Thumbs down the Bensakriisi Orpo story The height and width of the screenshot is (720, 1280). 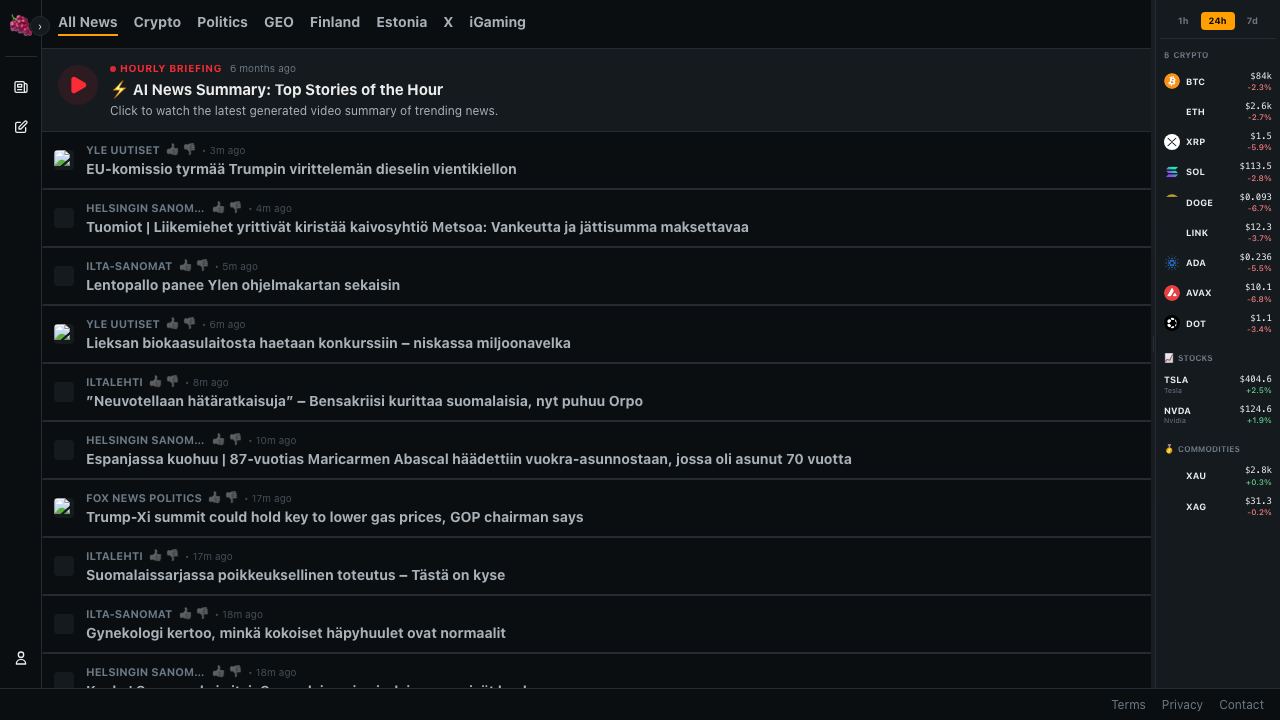173,382
